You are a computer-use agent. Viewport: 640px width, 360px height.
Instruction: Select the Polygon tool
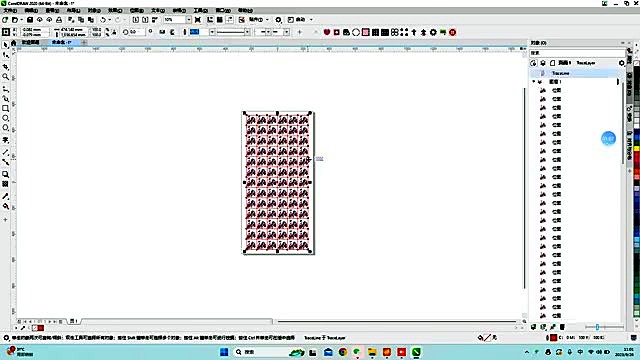5,128
